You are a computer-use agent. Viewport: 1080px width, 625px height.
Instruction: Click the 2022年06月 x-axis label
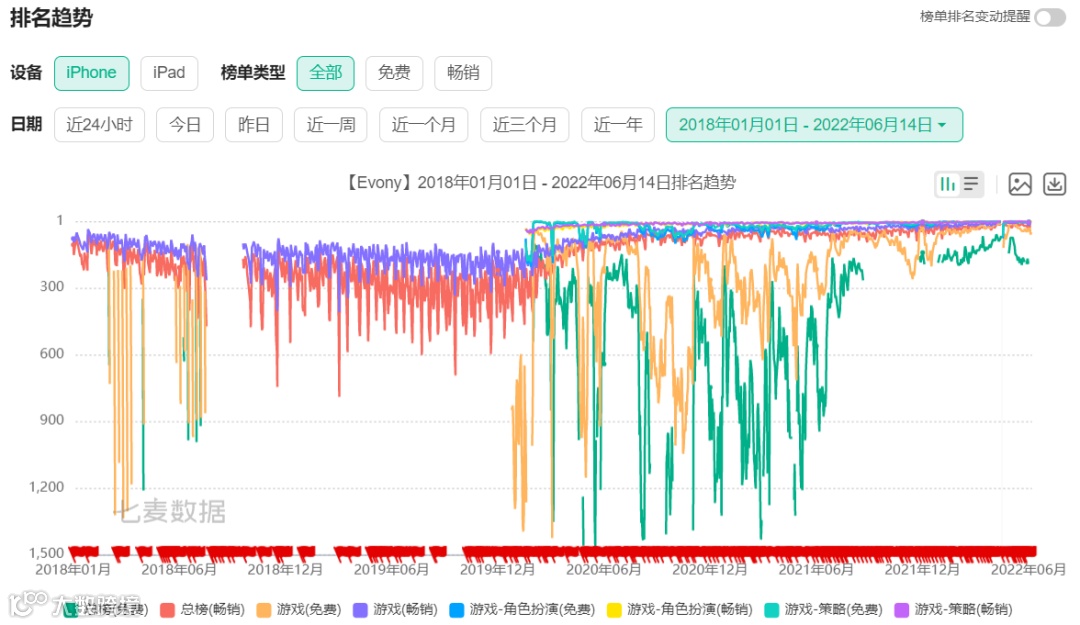coord(1028,570)
